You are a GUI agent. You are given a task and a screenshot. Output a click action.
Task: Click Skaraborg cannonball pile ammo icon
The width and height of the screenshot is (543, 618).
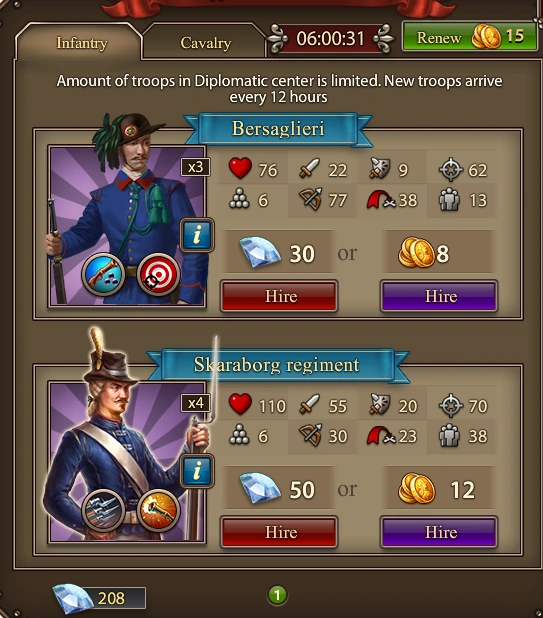coord(239,435)
